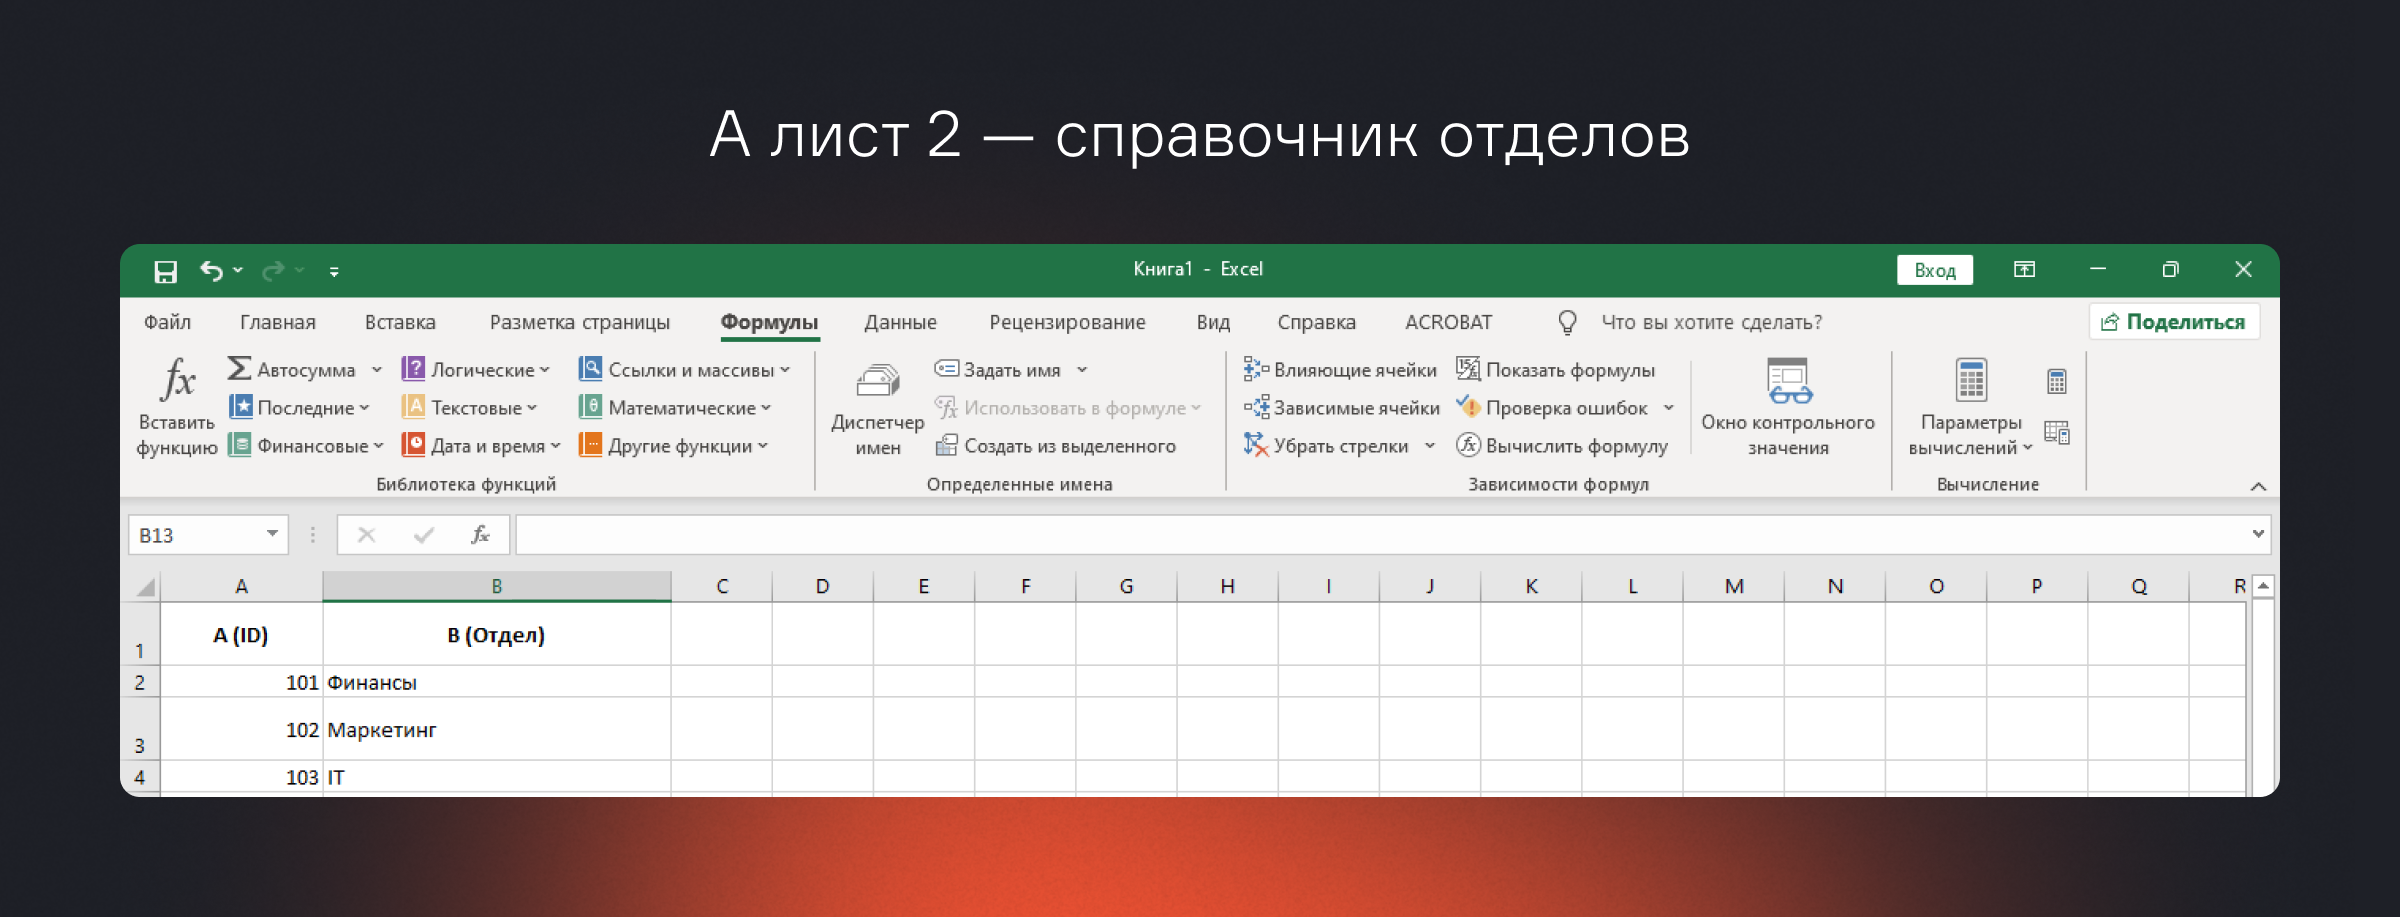2400x917 pixels.
Task: Click the Calculate Now calculator icon
Action: point(2056,381)
